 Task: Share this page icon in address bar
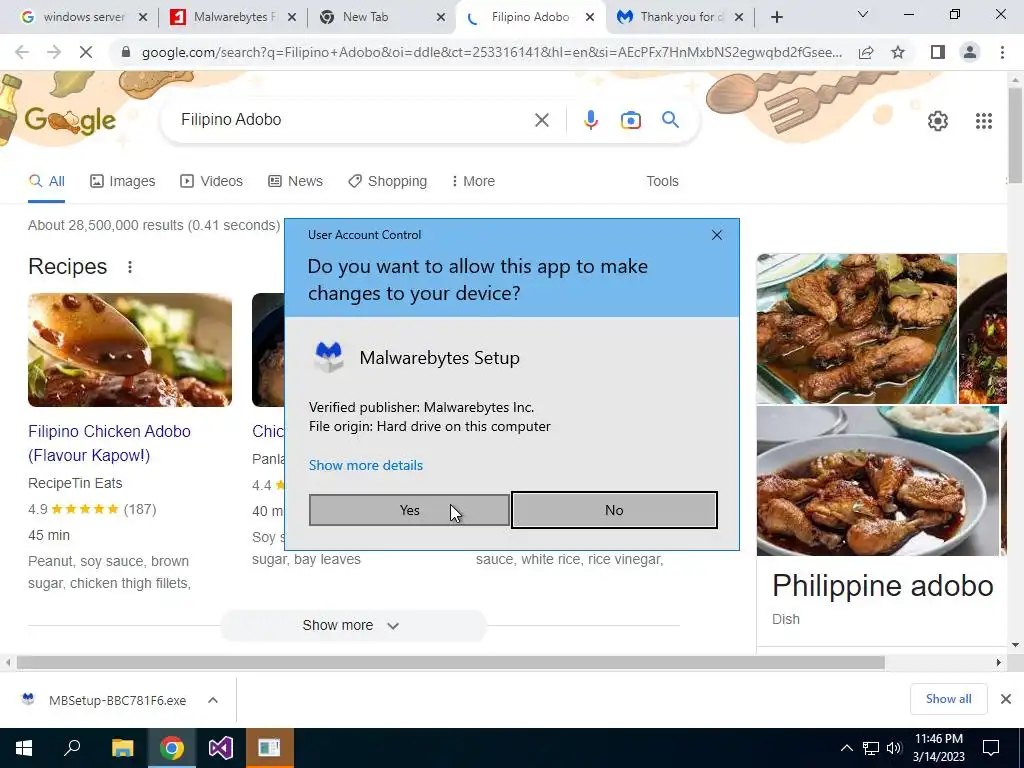click(x=866, y=52)
